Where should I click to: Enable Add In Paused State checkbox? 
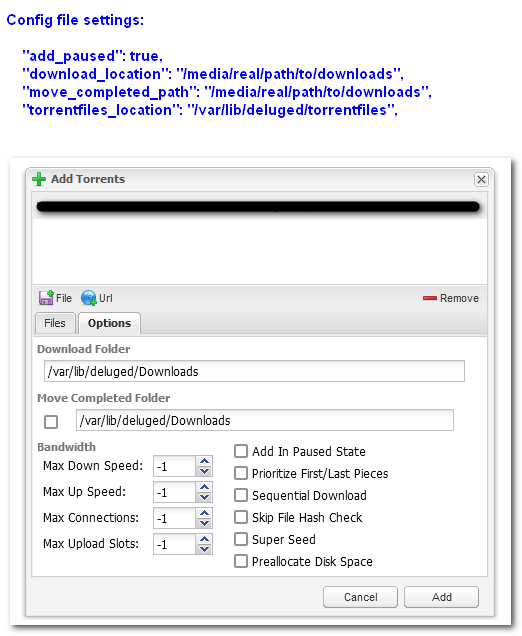241,451
